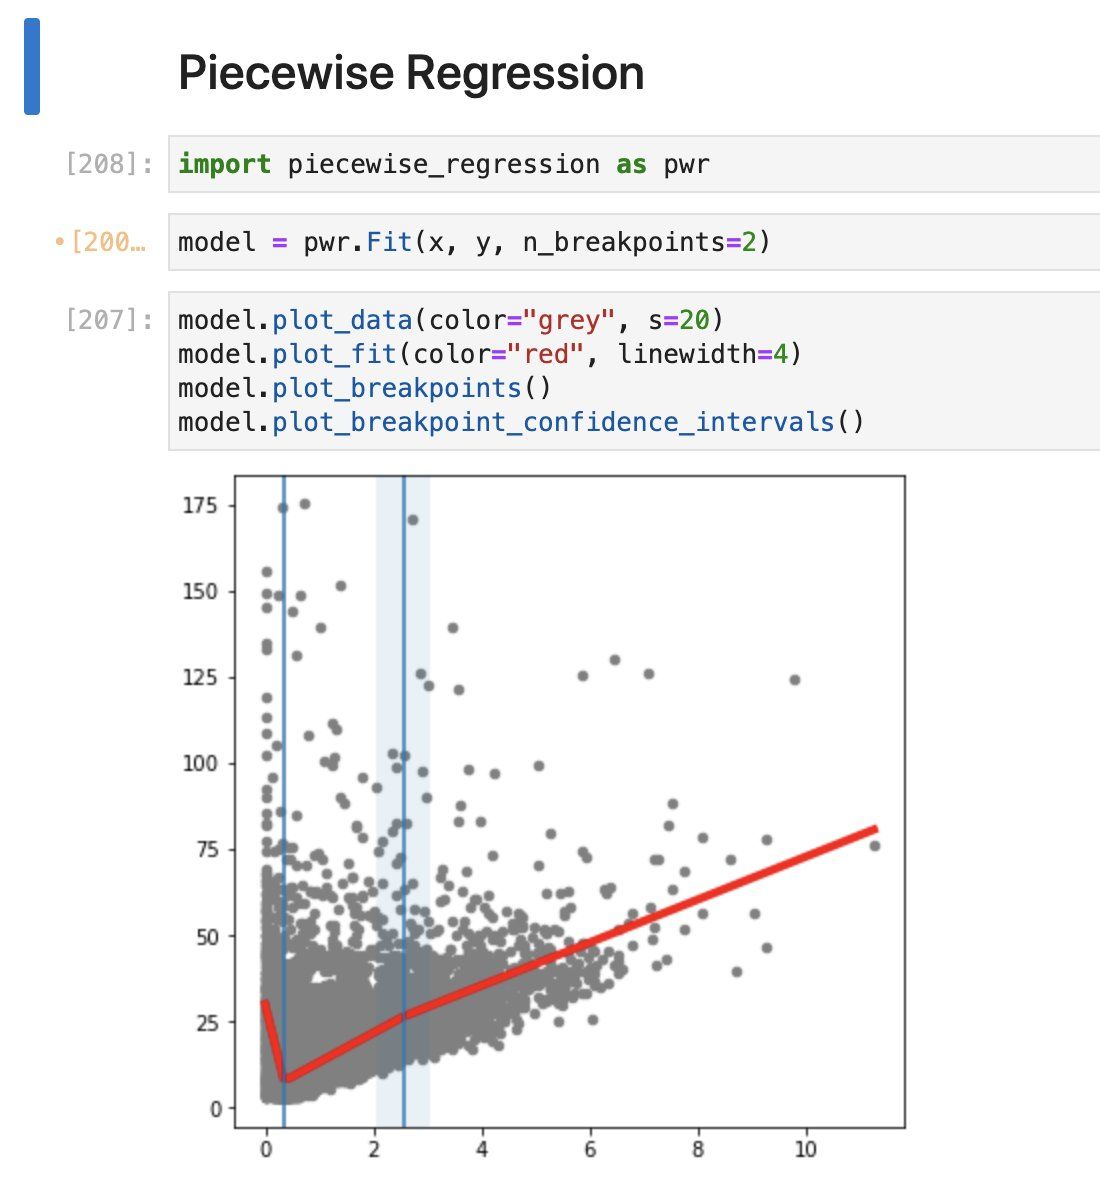Viewport: 1100px width, 1188px height.
Task: Click the blue collapse bar beside the heading
Action: 32,66
